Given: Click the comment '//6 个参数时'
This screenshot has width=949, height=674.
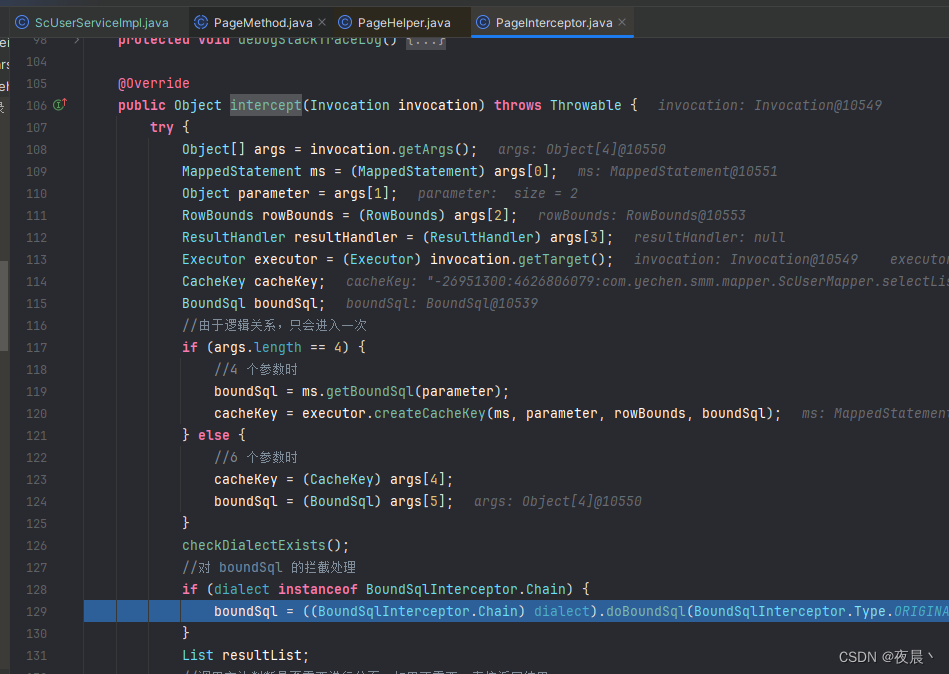Looking at the screenshot, I should pos(255,457).
